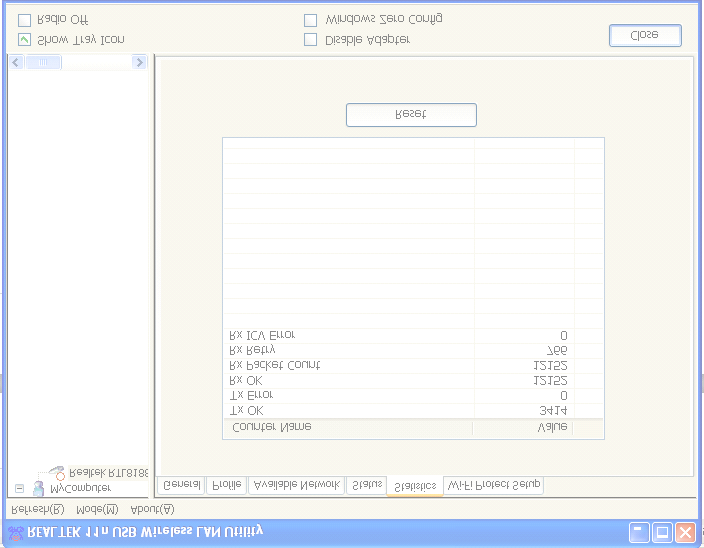This screenshot has height=548, width=704.
Task: Tick the Disable Adapter checkbox
Action: click(x=310, y=40)
